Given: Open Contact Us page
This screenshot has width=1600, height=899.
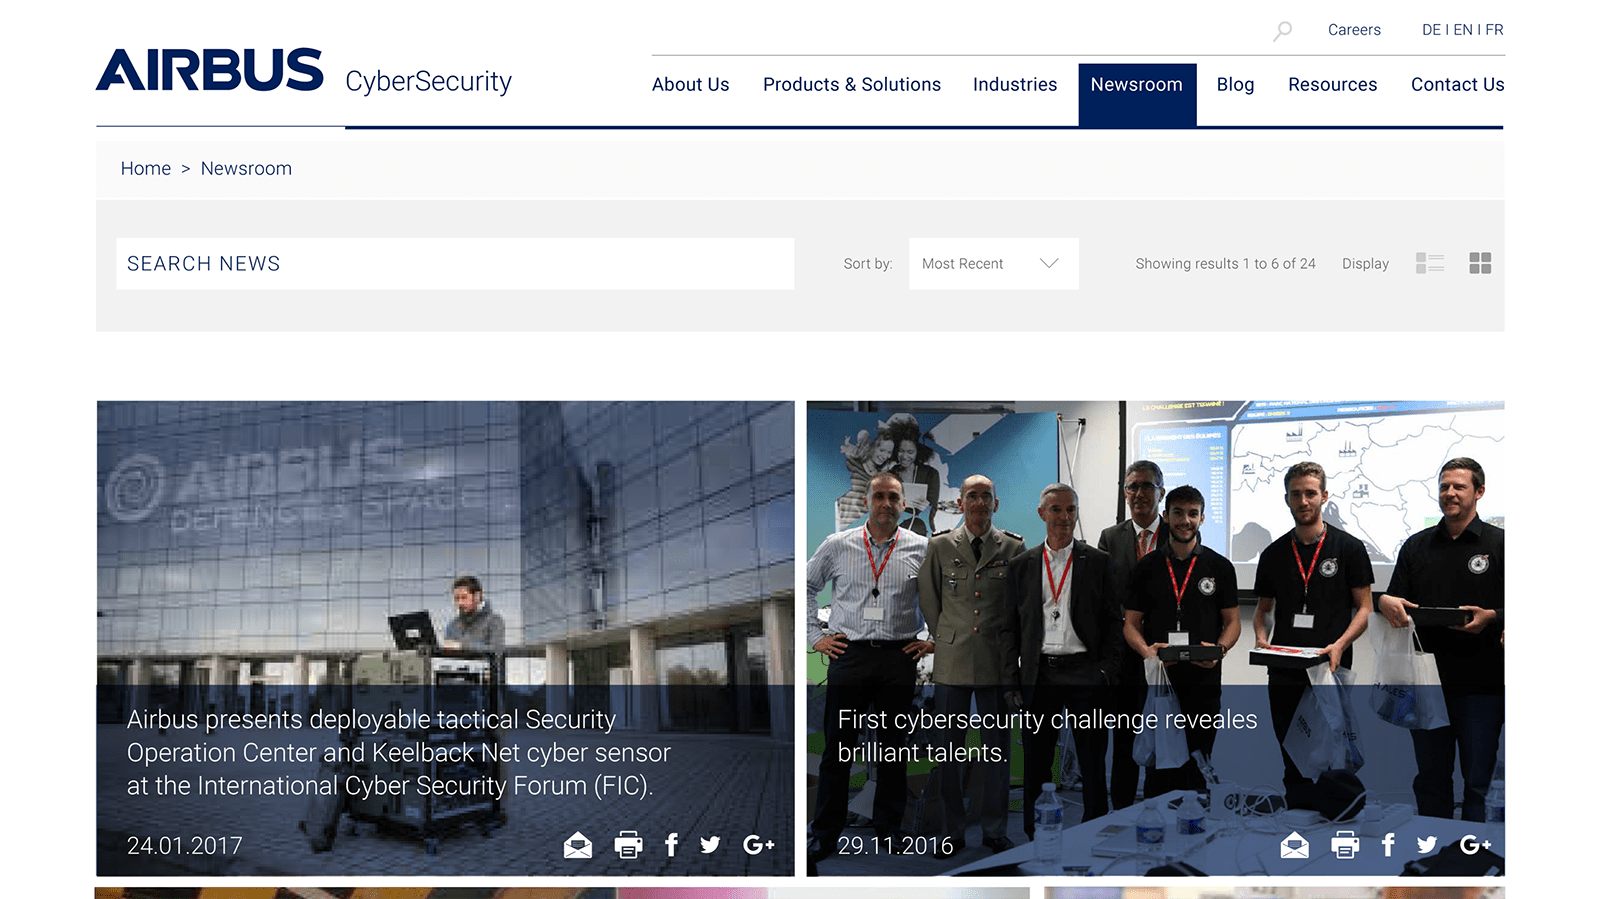Looking at the screenshot, I should pos(1457,85).
